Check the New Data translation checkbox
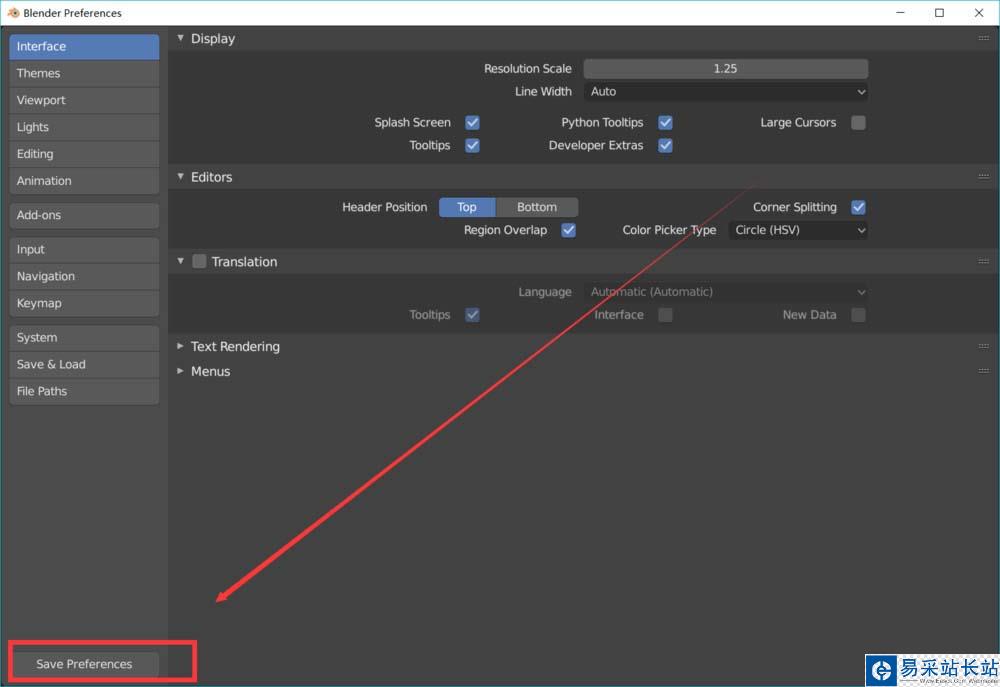 (858, 315)
